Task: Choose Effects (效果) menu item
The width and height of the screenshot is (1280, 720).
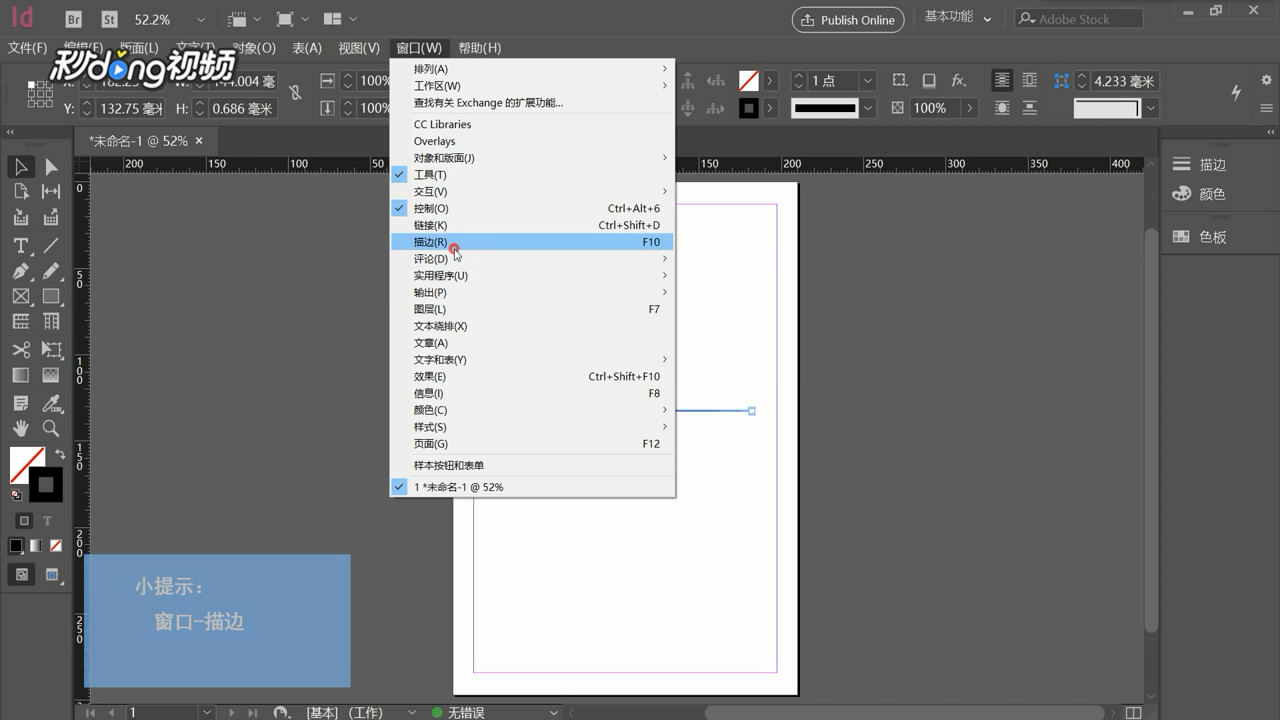Action: tap(532, 376)
